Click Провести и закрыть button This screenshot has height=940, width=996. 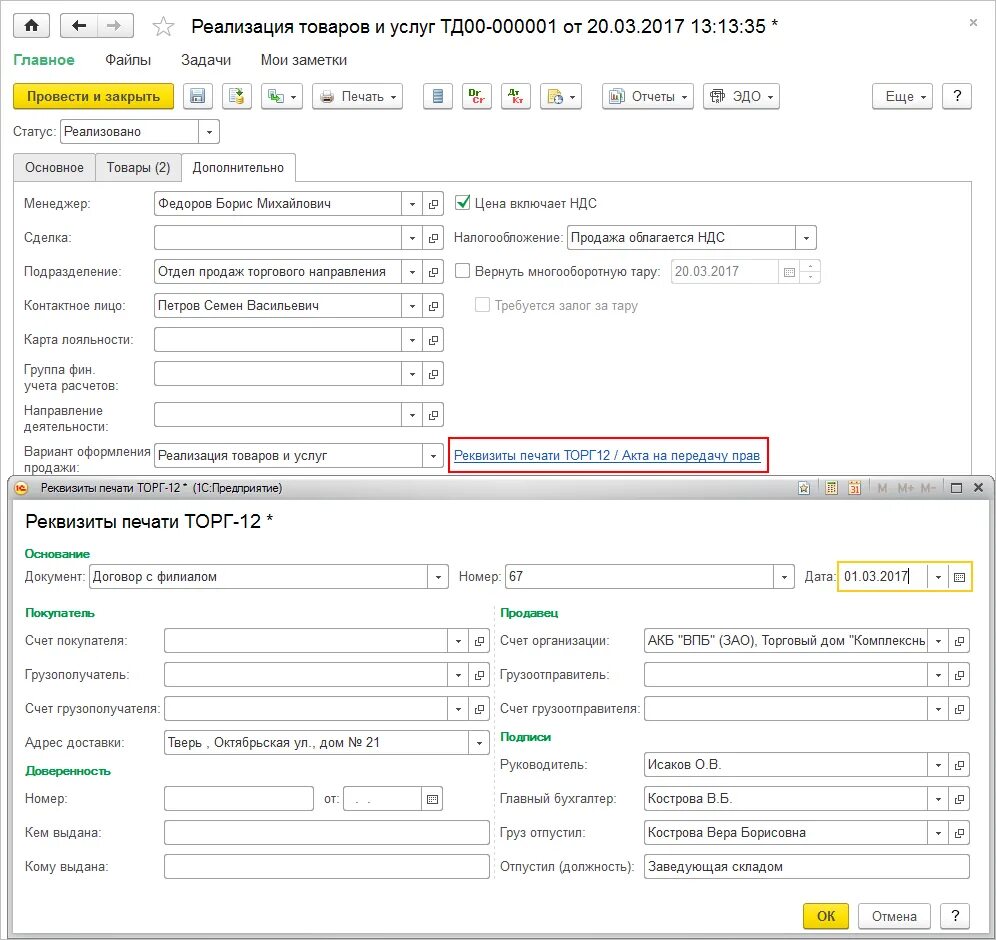pyautogui.click(x=93, y=97)
